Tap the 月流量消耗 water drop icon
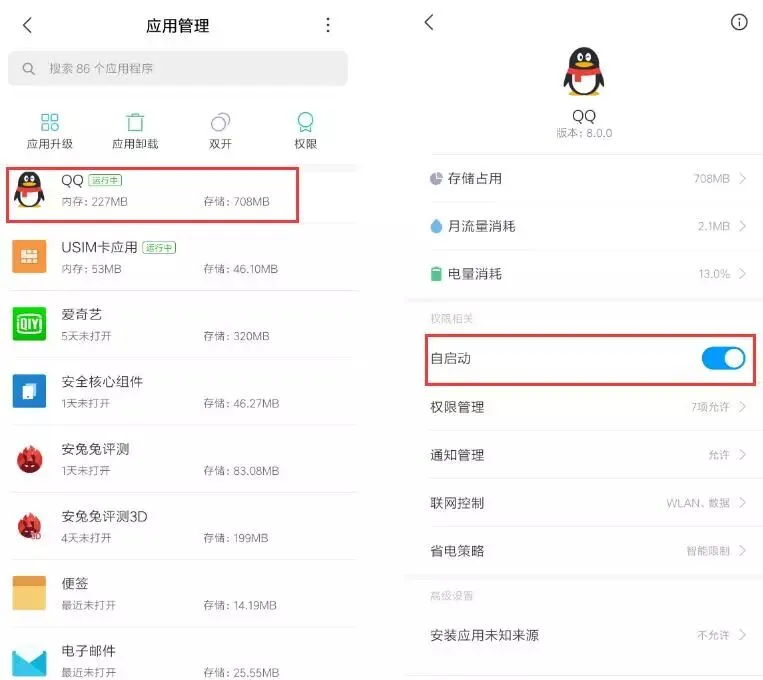Screen dimensions: 763x680 pos(436,226)
